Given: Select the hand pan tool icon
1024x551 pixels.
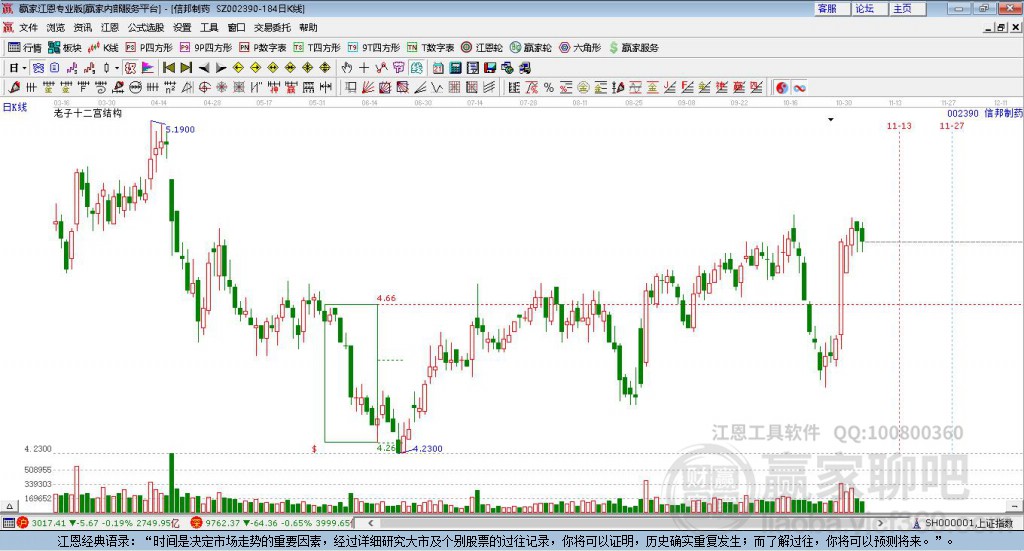Looking at the screenshot, I should tap(347, 68).
